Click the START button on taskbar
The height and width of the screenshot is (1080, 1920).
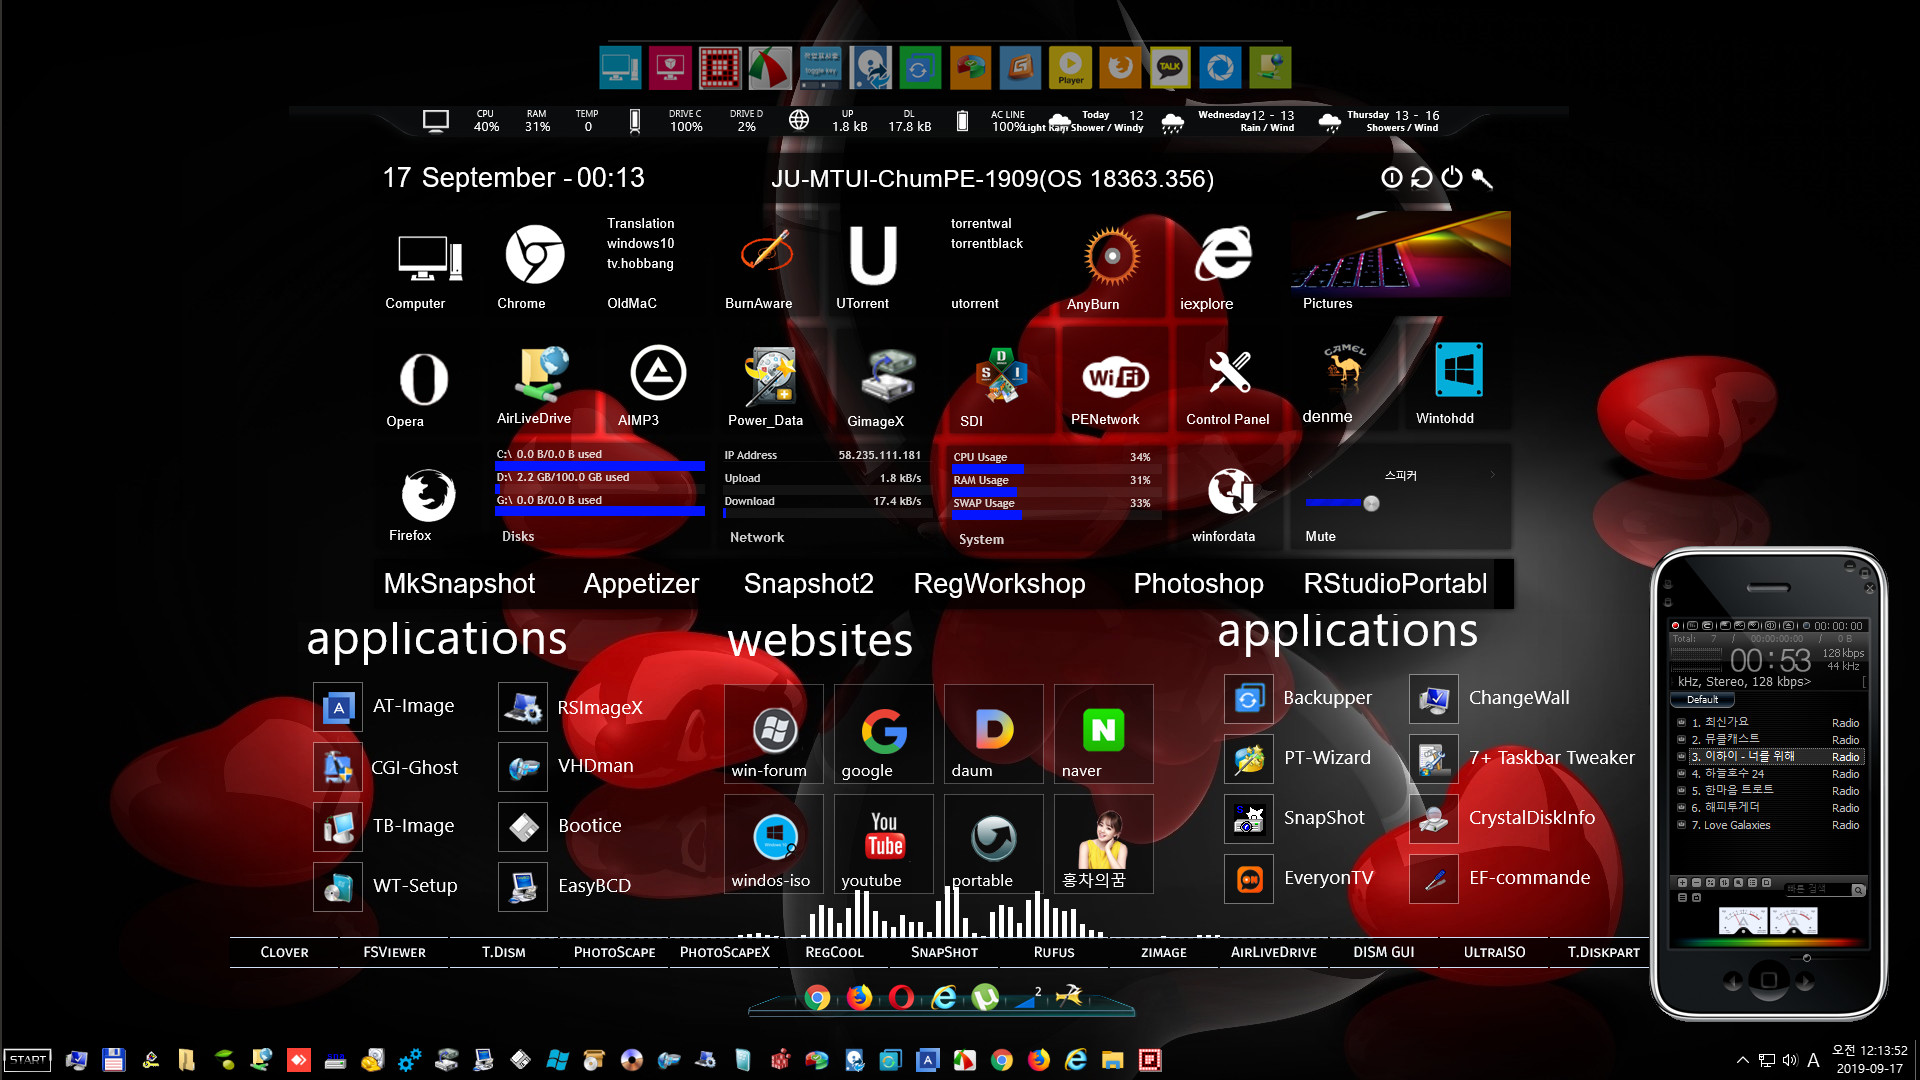click(x=28, y=1060)
